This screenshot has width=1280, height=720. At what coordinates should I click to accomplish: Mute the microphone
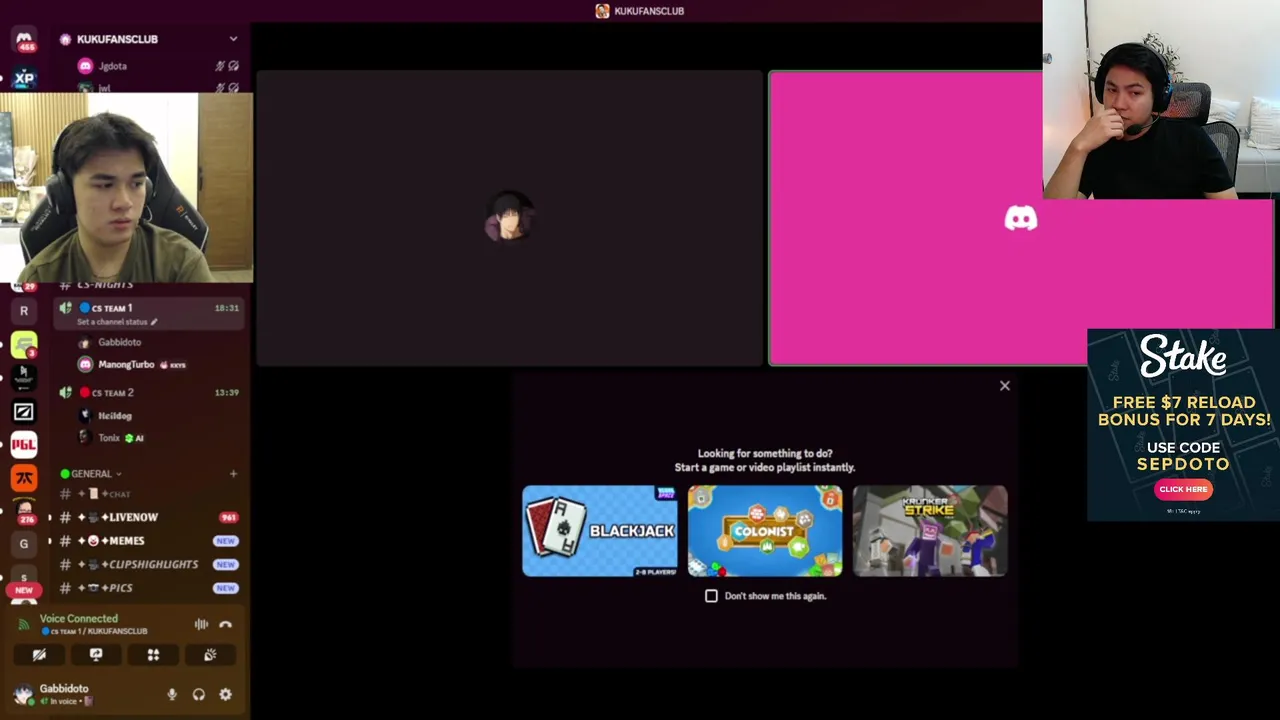pos(172,694)
